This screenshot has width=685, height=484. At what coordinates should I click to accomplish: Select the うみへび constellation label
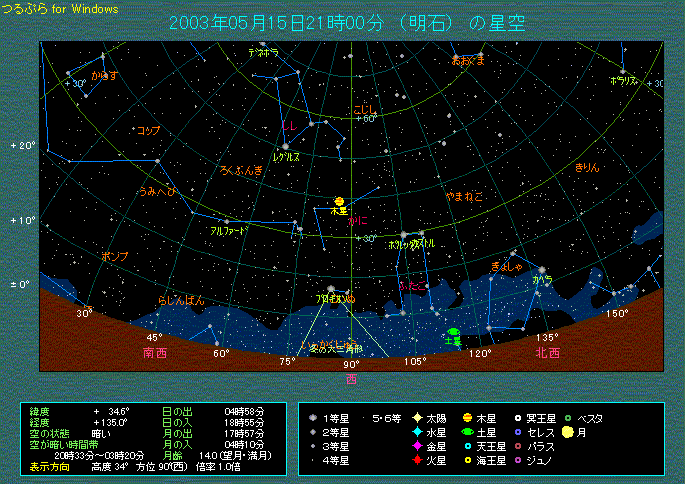pos(157,191)
